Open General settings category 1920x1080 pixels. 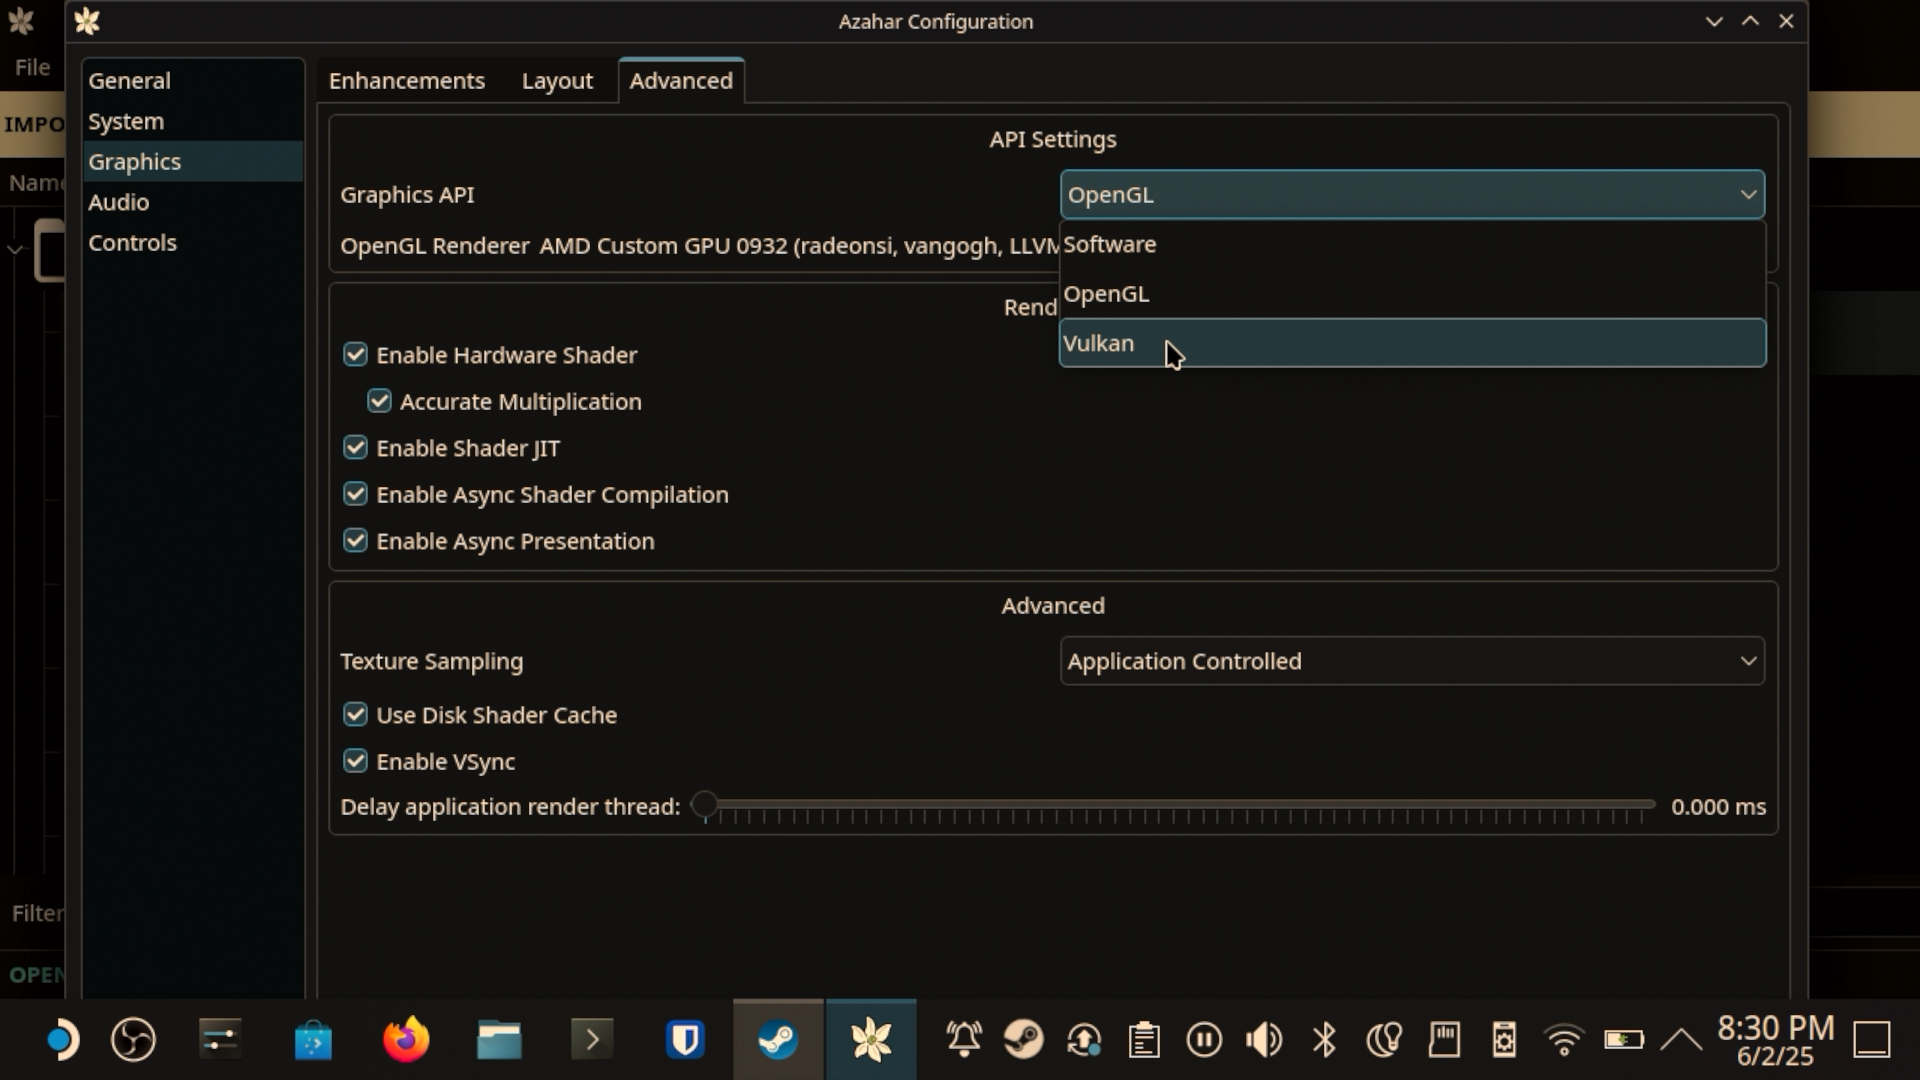[192, 81]
